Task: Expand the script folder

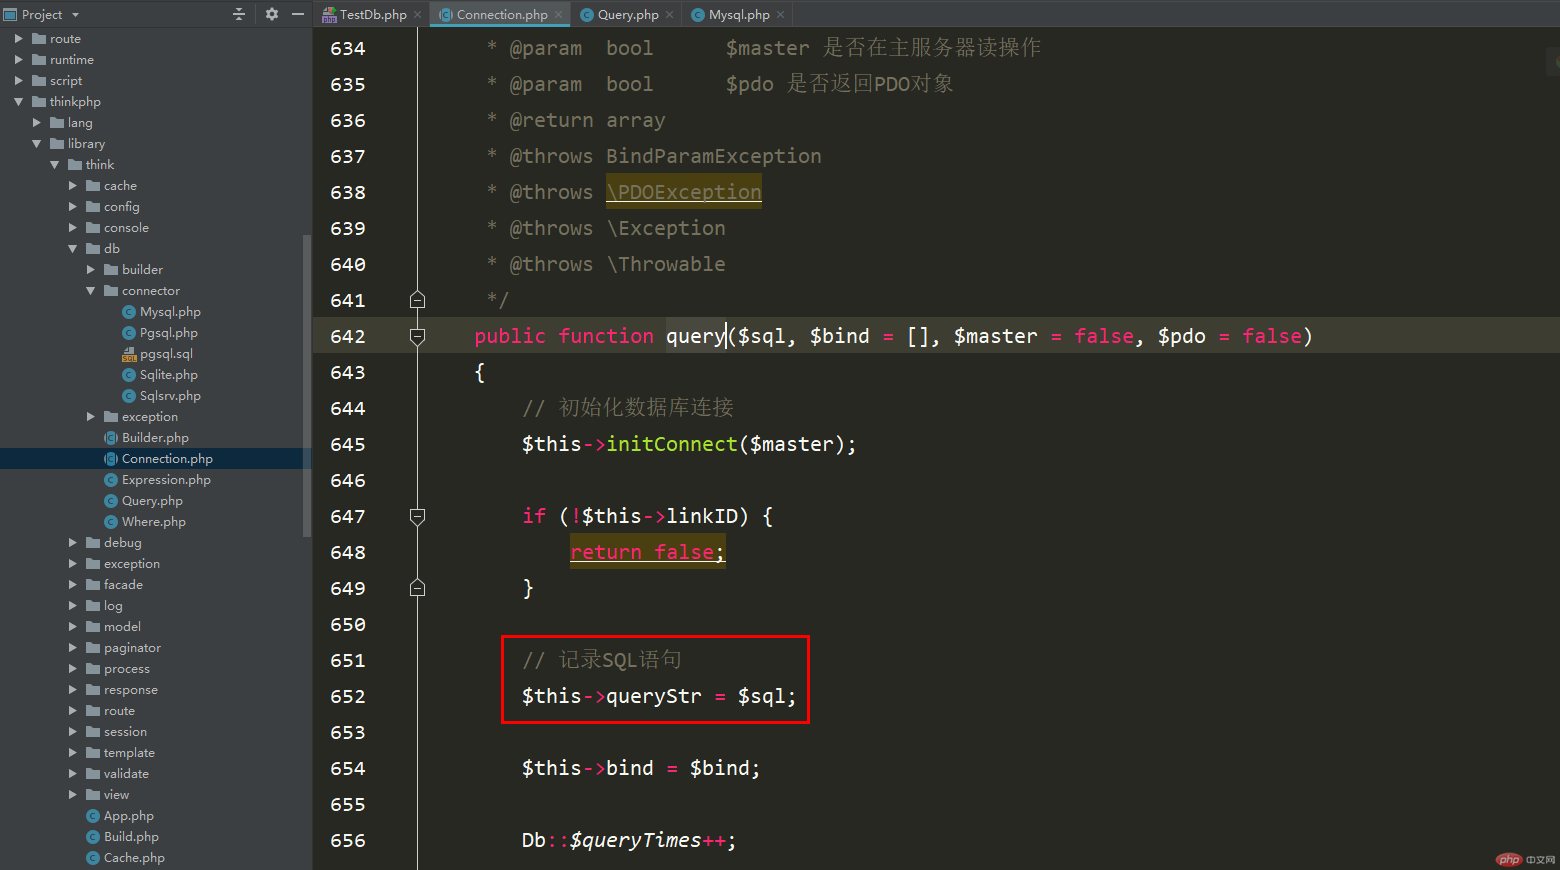Action: [x=18, y=81]
